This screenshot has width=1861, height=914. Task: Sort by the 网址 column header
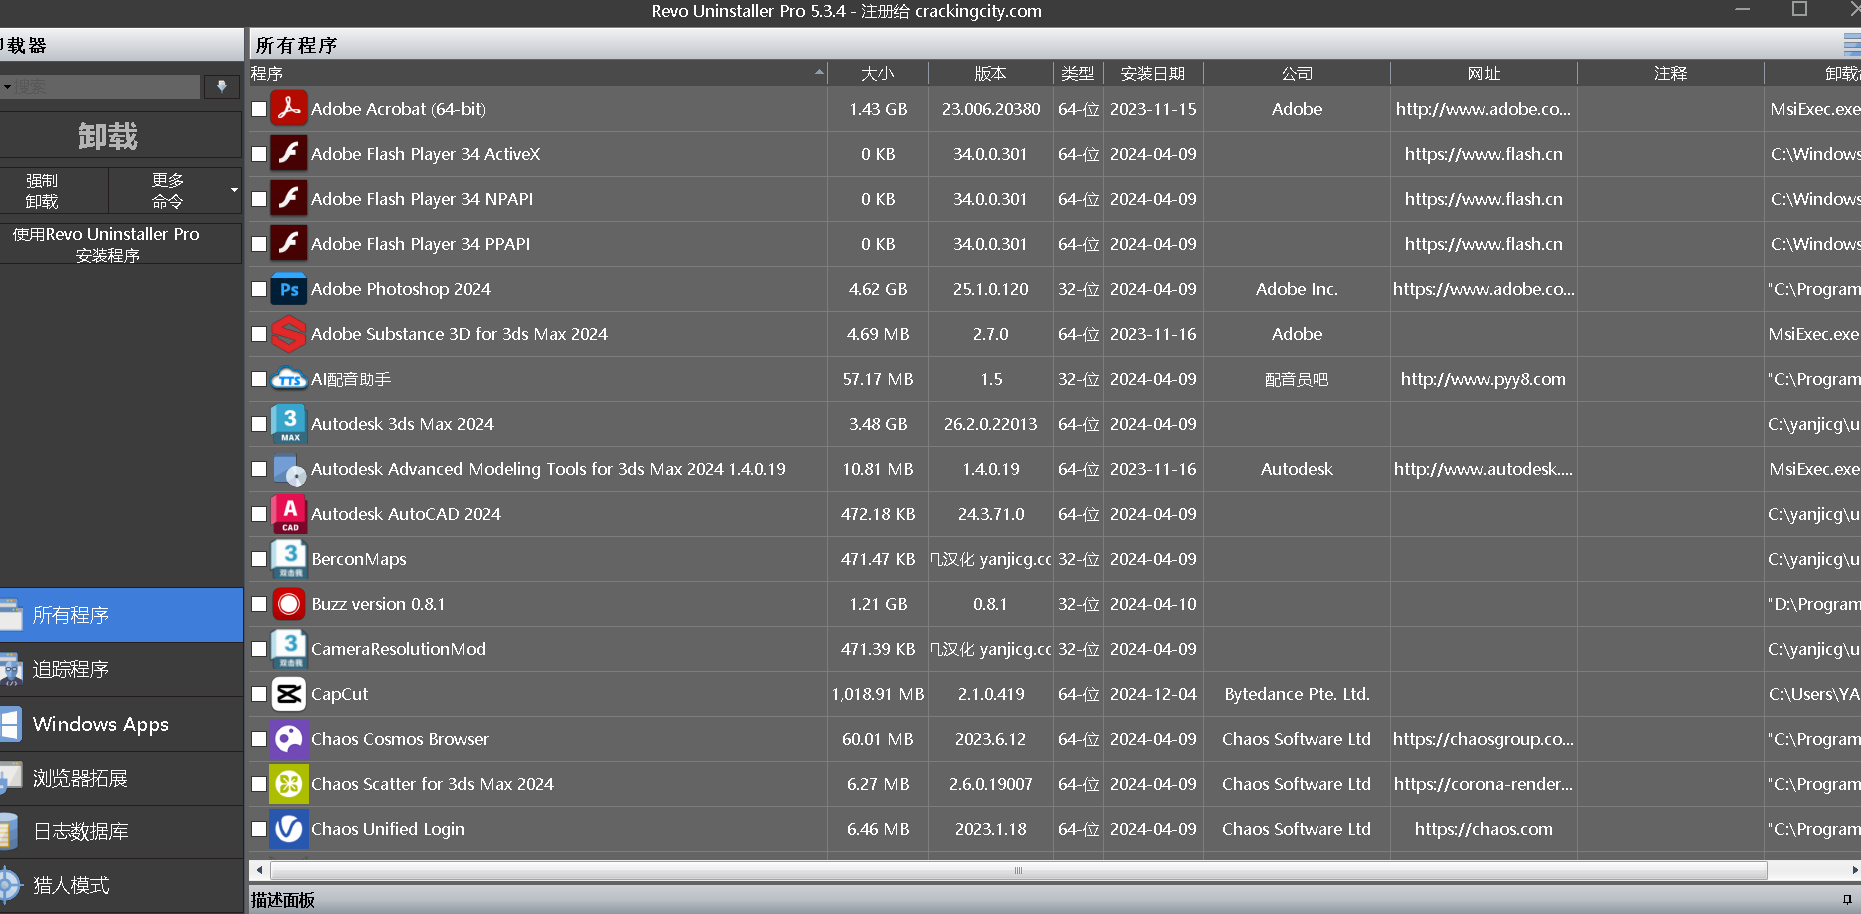[1484, 73]
